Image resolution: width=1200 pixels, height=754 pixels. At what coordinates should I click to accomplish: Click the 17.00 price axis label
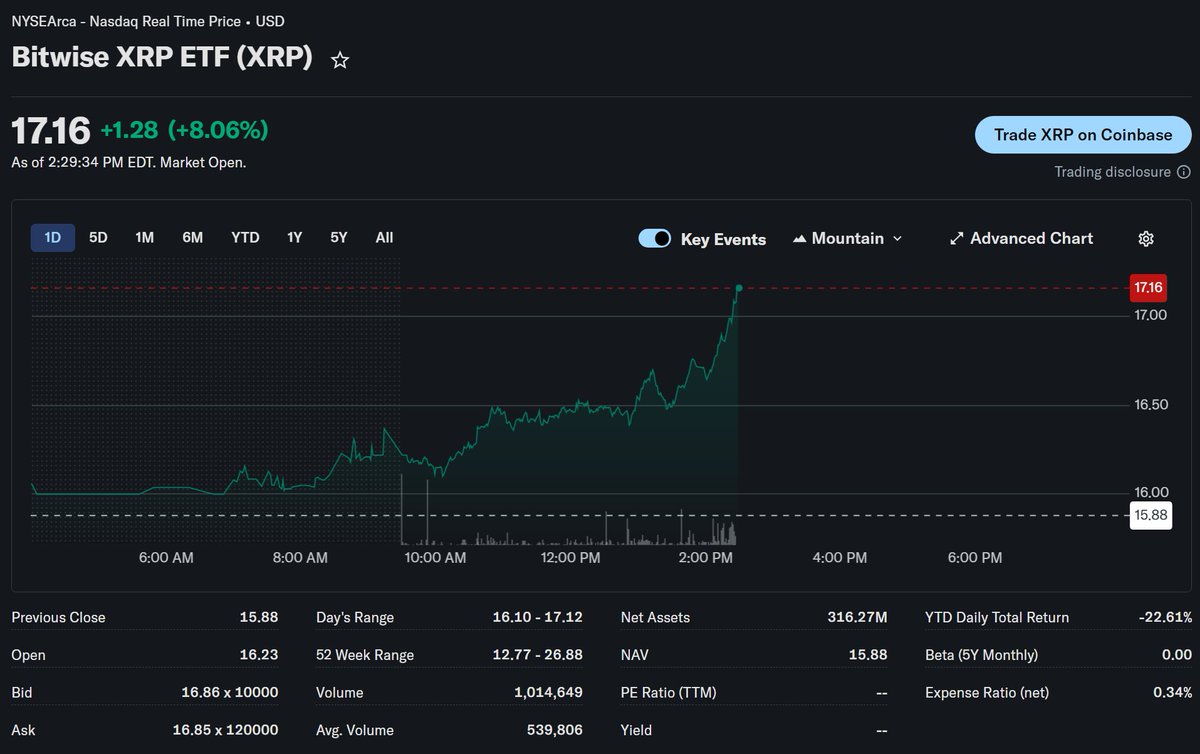1150,315
